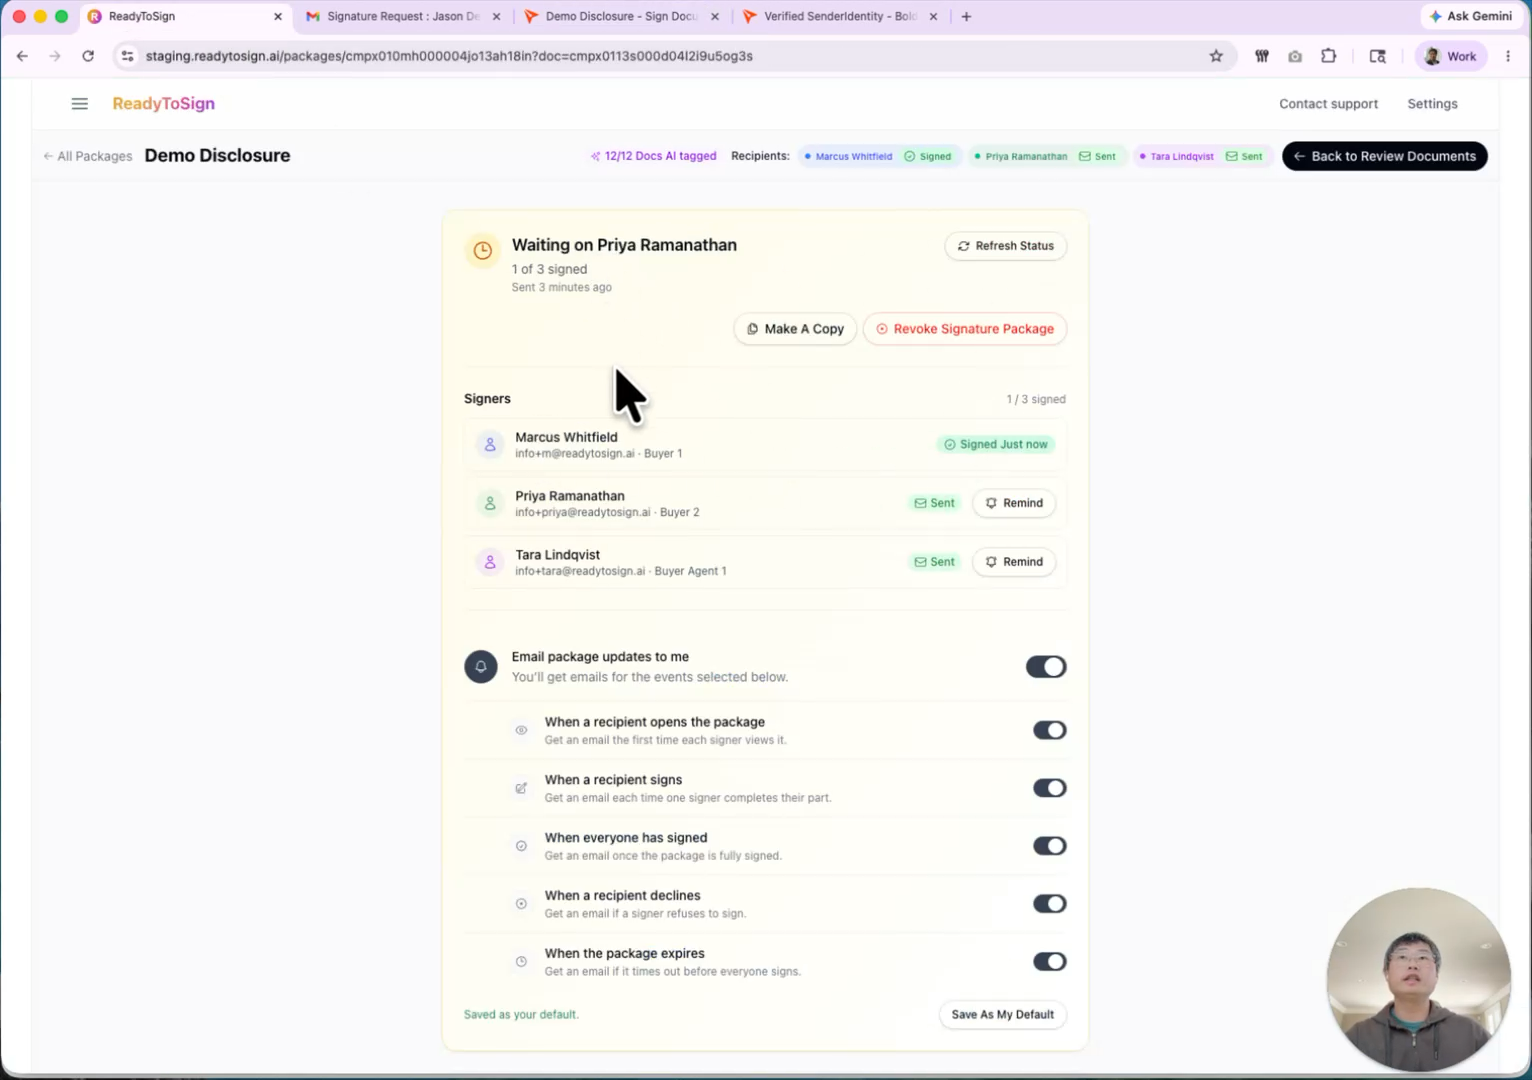Click the presenter webcam bubble
Viewport: 1532px width, 1080px height.
(x=1418, y=979)
